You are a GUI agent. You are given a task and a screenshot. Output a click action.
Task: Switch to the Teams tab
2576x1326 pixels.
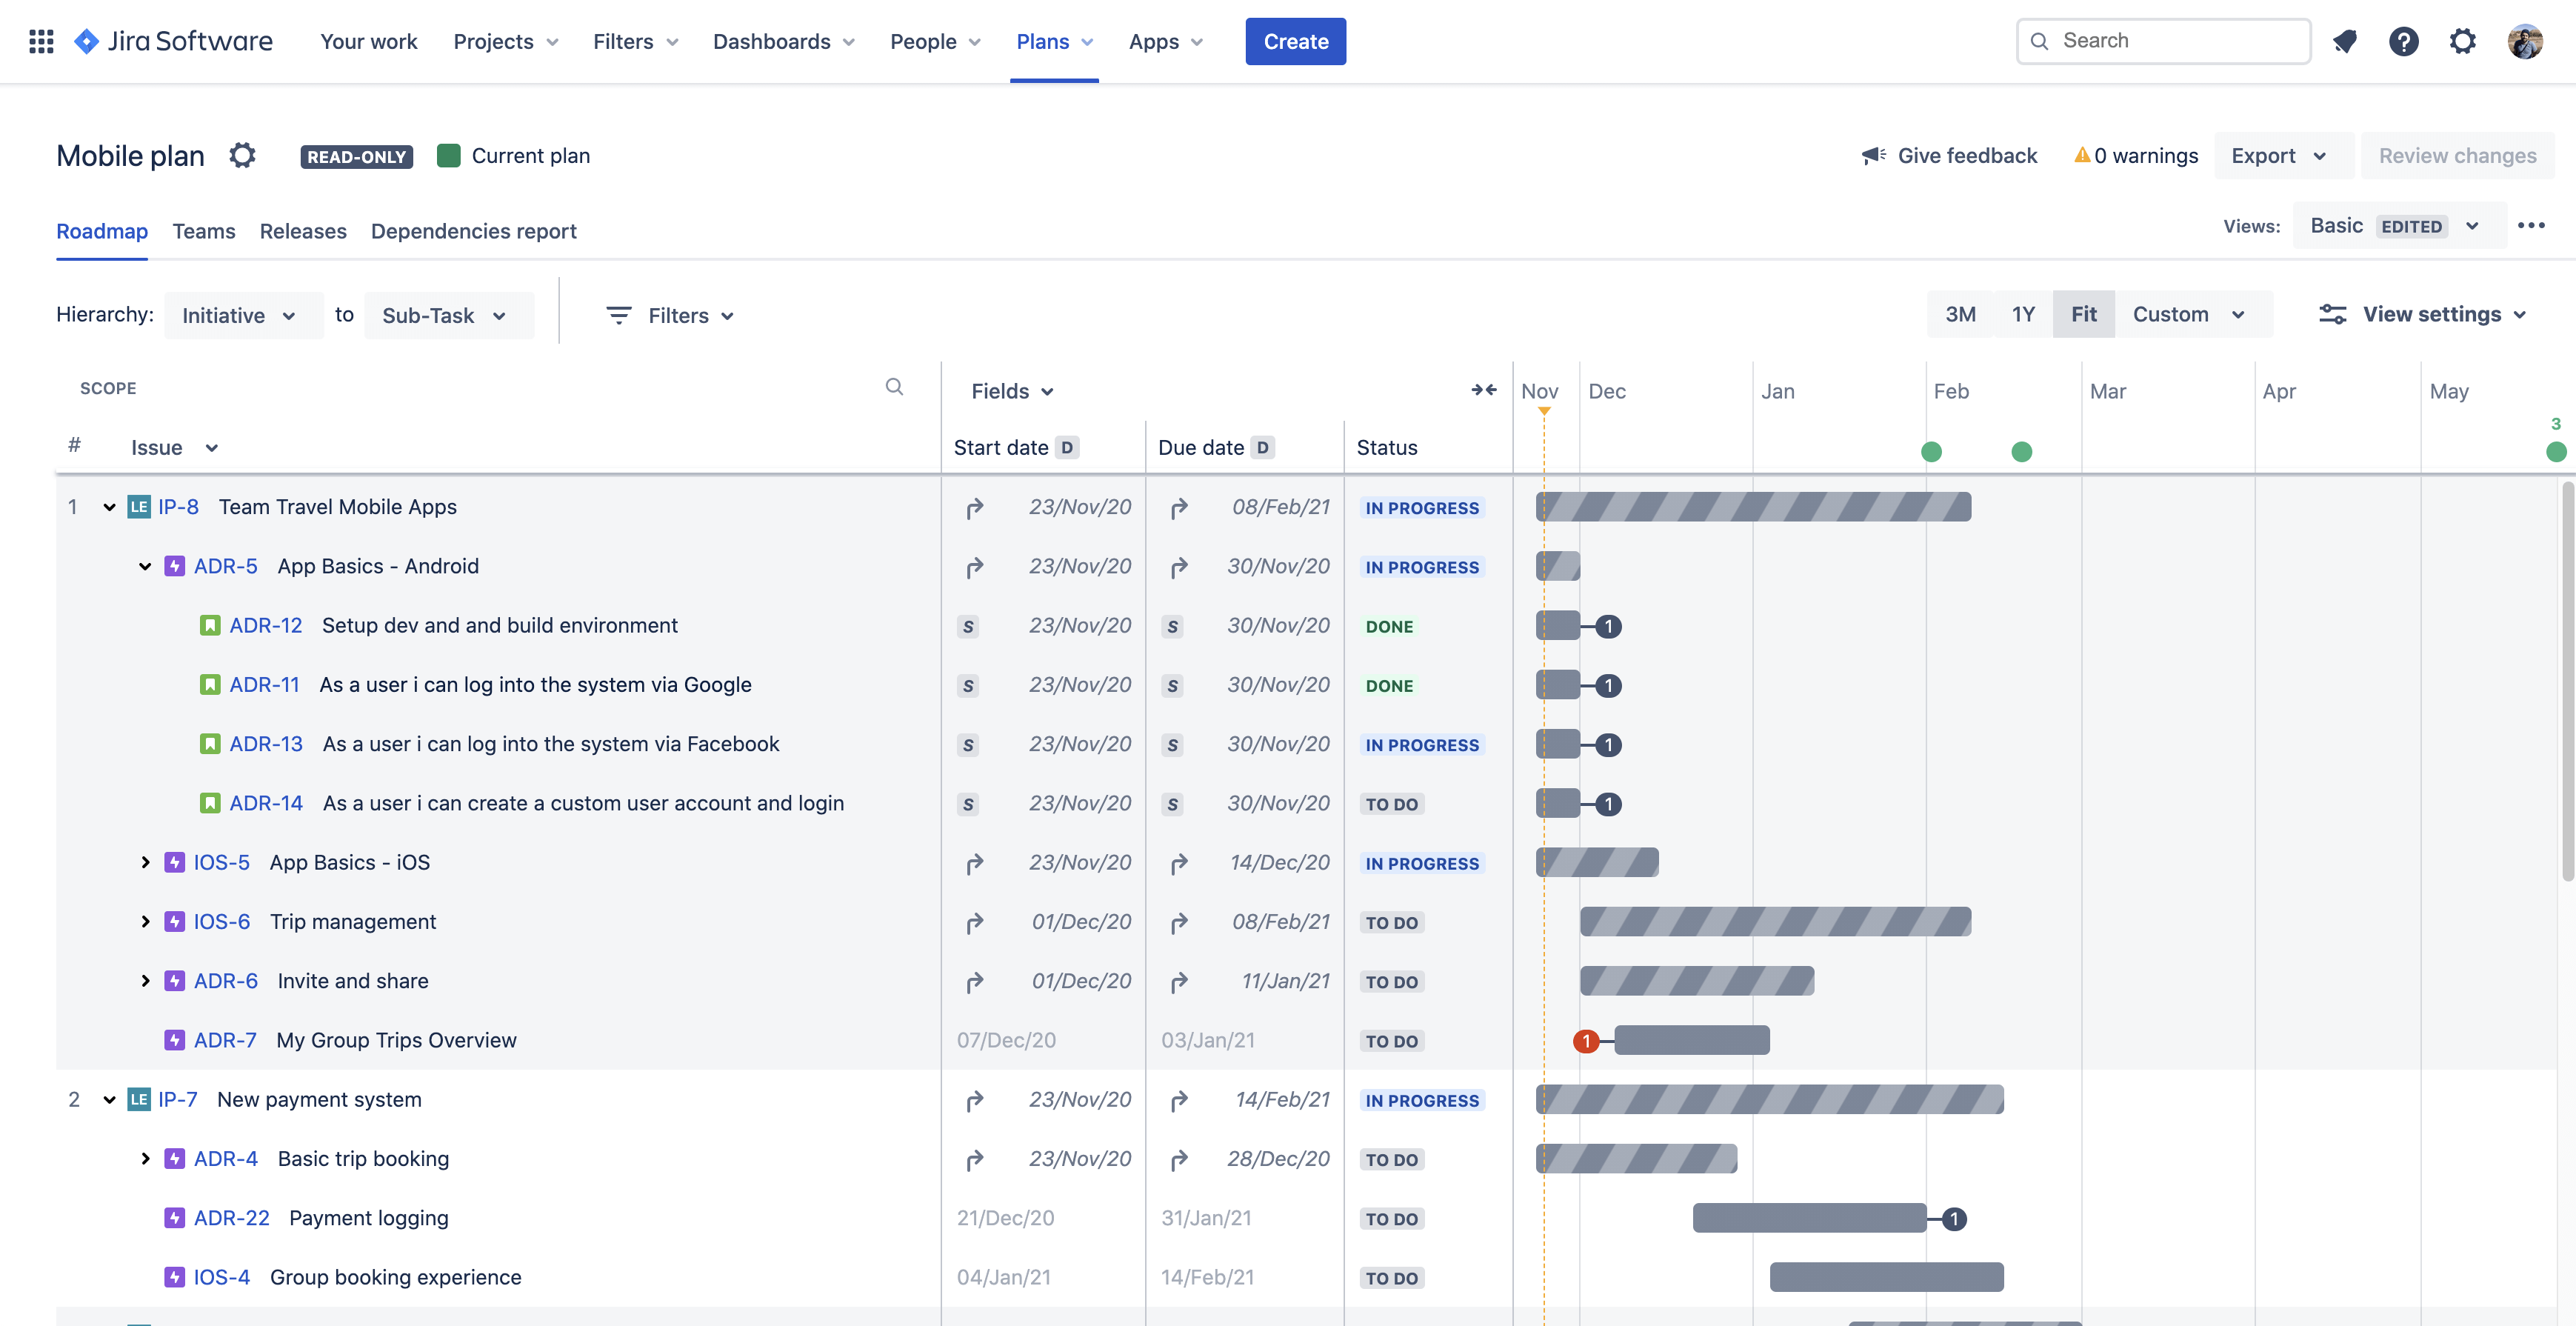click(x=204, y=231)
